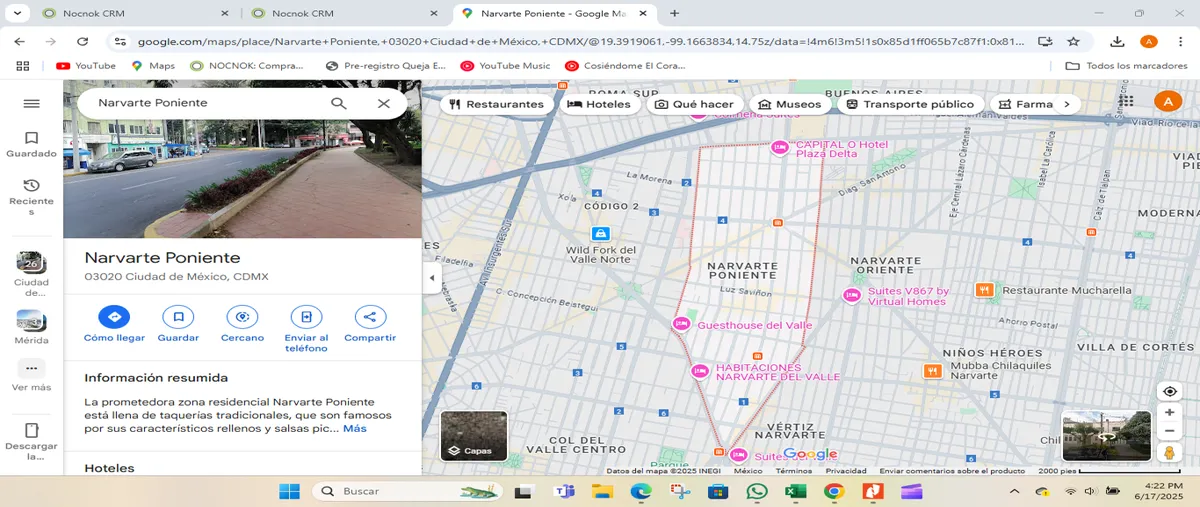1200x507 pixels.
Task: Open the Maps hamburger menu
Action: [x=31, y=103]
